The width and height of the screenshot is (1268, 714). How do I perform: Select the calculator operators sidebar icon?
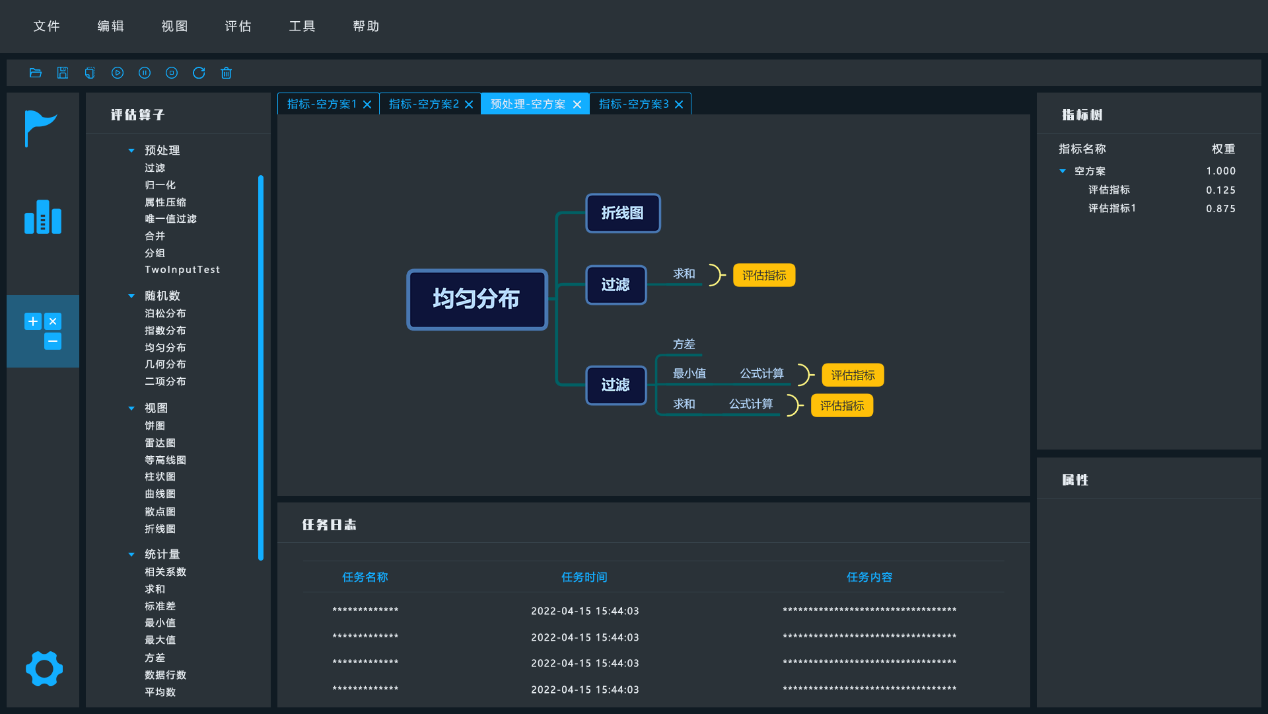tap(42, 331)
